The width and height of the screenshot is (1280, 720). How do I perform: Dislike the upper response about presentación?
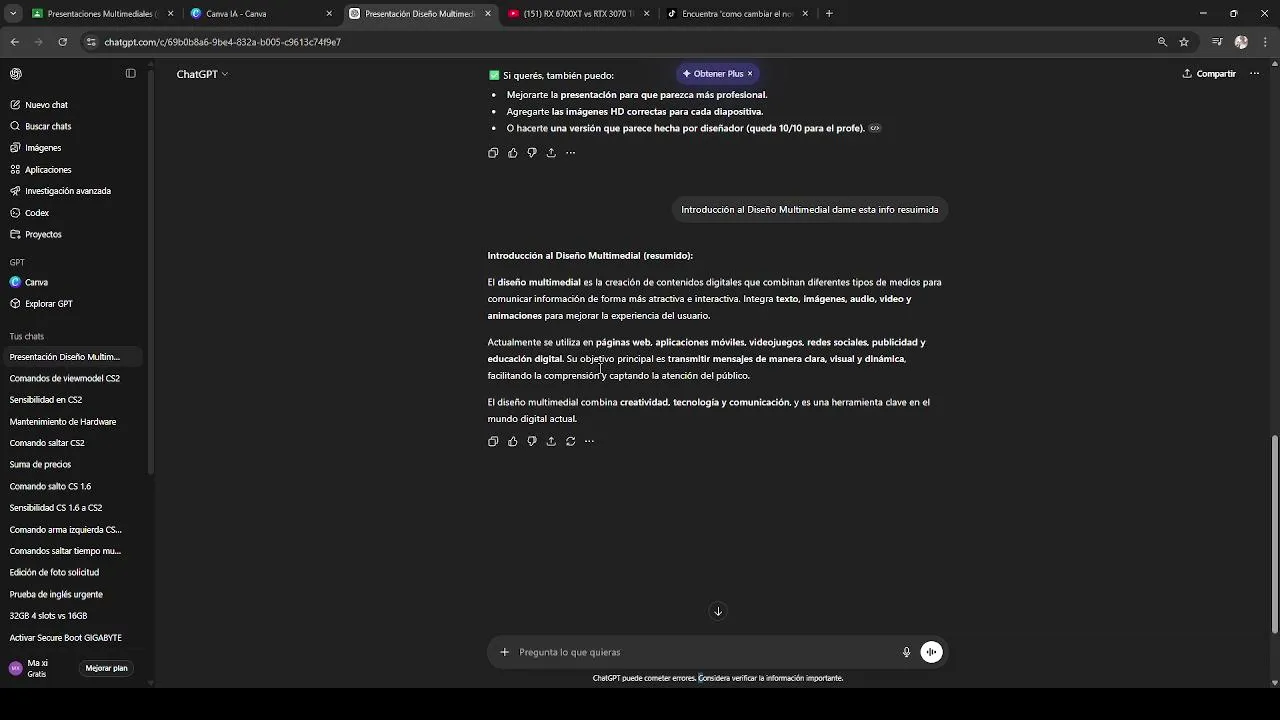[x=532, y=153]
